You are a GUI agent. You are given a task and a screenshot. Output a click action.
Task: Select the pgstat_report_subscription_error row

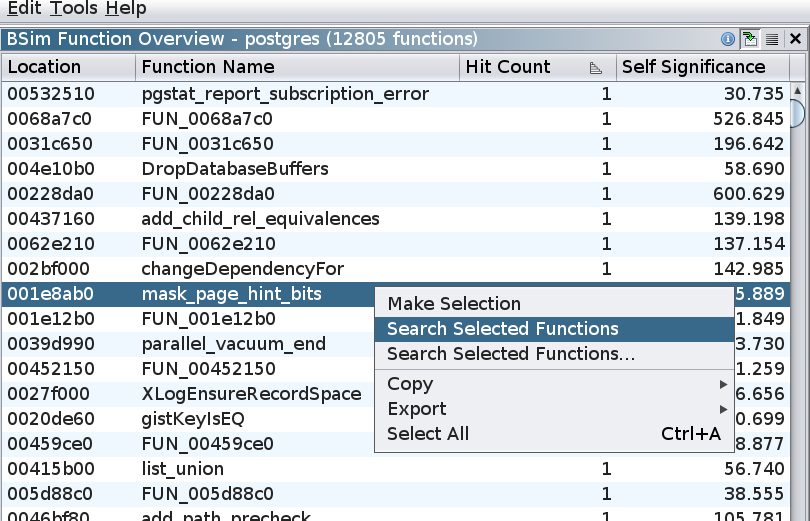[285, 94]
